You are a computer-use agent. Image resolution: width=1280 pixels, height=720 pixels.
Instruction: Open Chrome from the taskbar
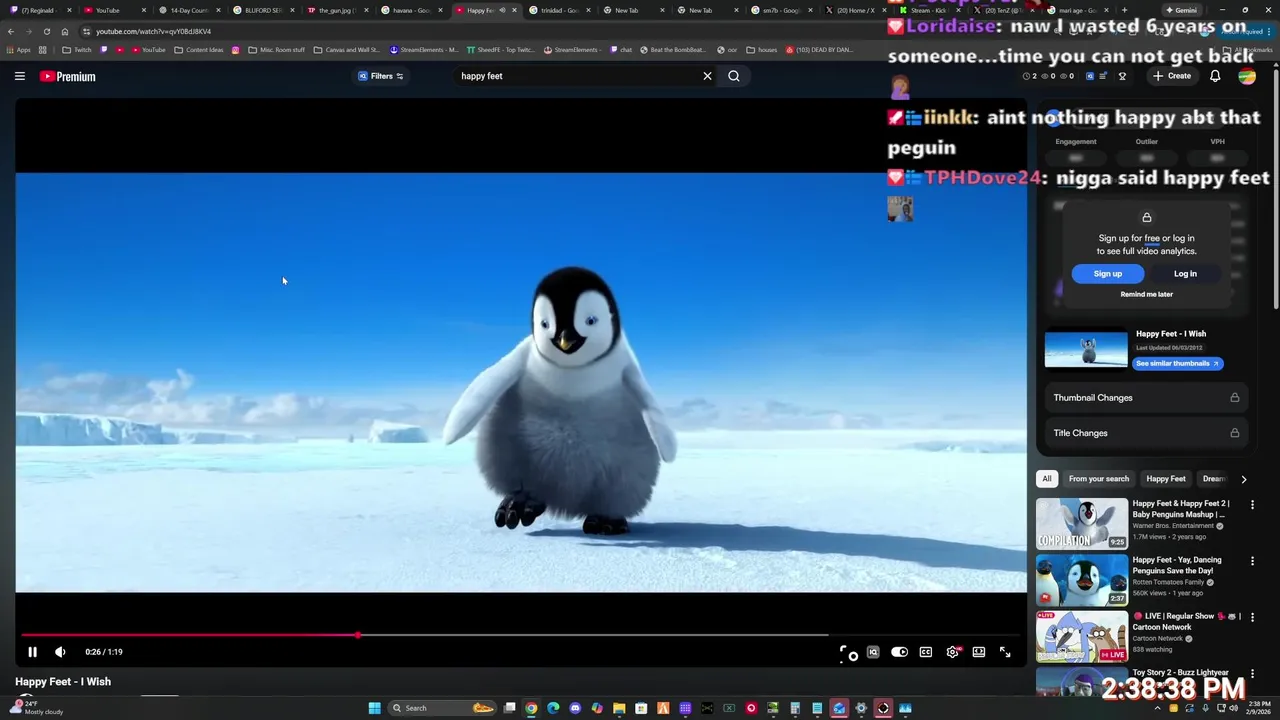tap(531, 708)
